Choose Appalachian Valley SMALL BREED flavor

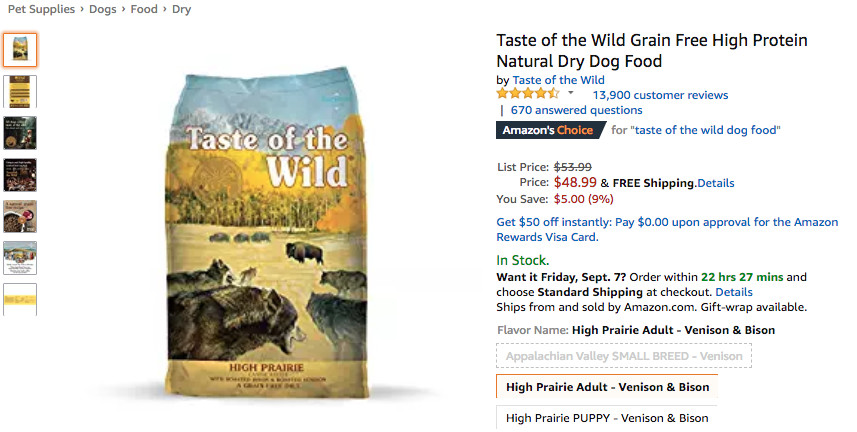click(x=624, y=356)
